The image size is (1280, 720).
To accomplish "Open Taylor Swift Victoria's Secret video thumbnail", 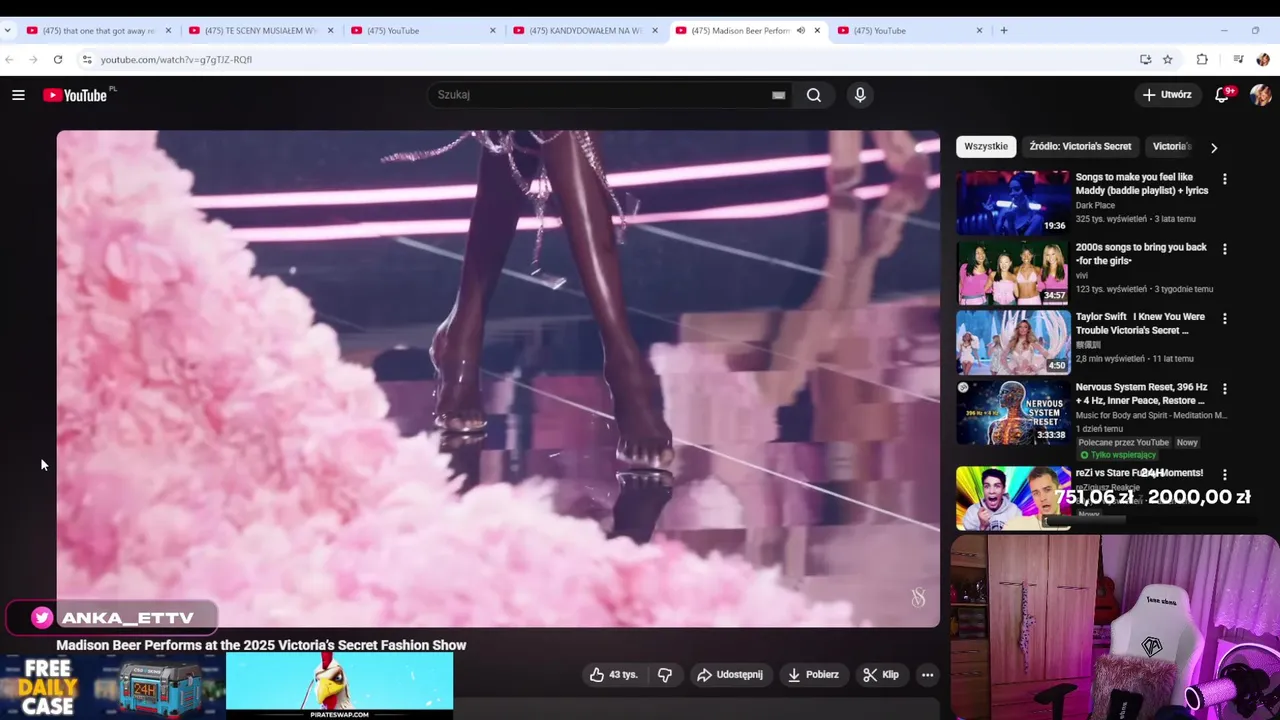I will tap(1013, 342).
